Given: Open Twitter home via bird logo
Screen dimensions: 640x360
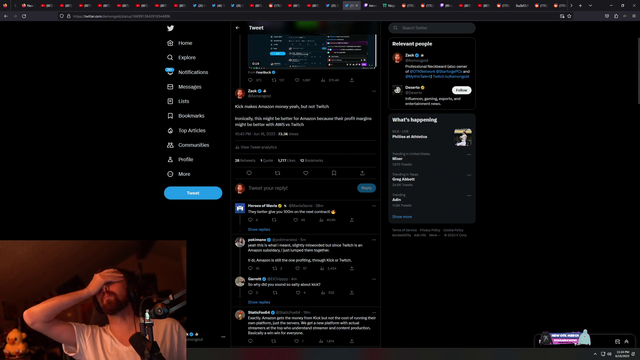Looking at the screenshot, I should pos(170,28).
